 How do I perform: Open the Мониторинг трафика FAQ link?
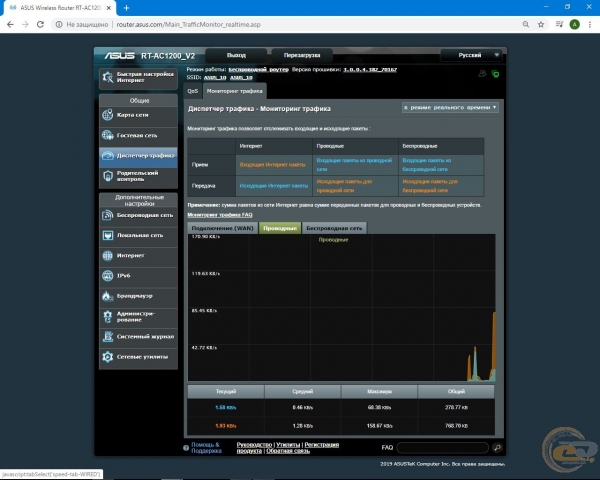(220, 215)
